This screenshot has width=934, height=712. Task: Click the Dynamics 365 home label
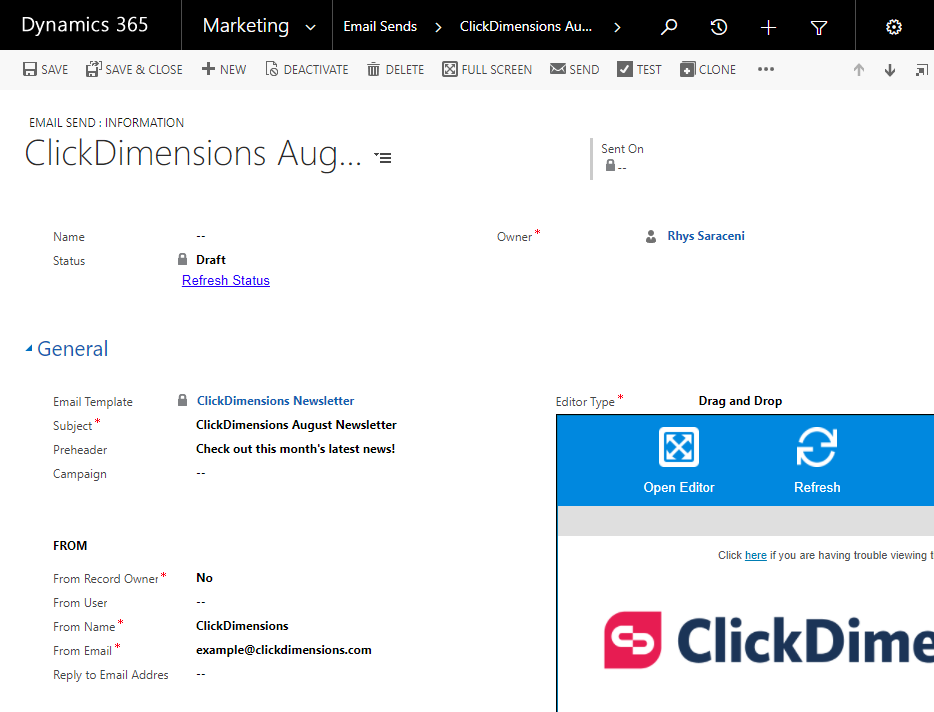click(85, 24)
